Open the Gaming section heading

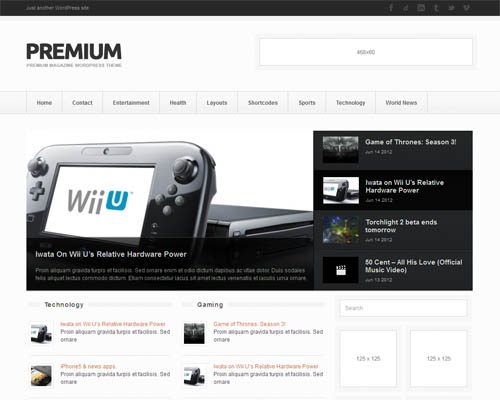click(210, 305)
